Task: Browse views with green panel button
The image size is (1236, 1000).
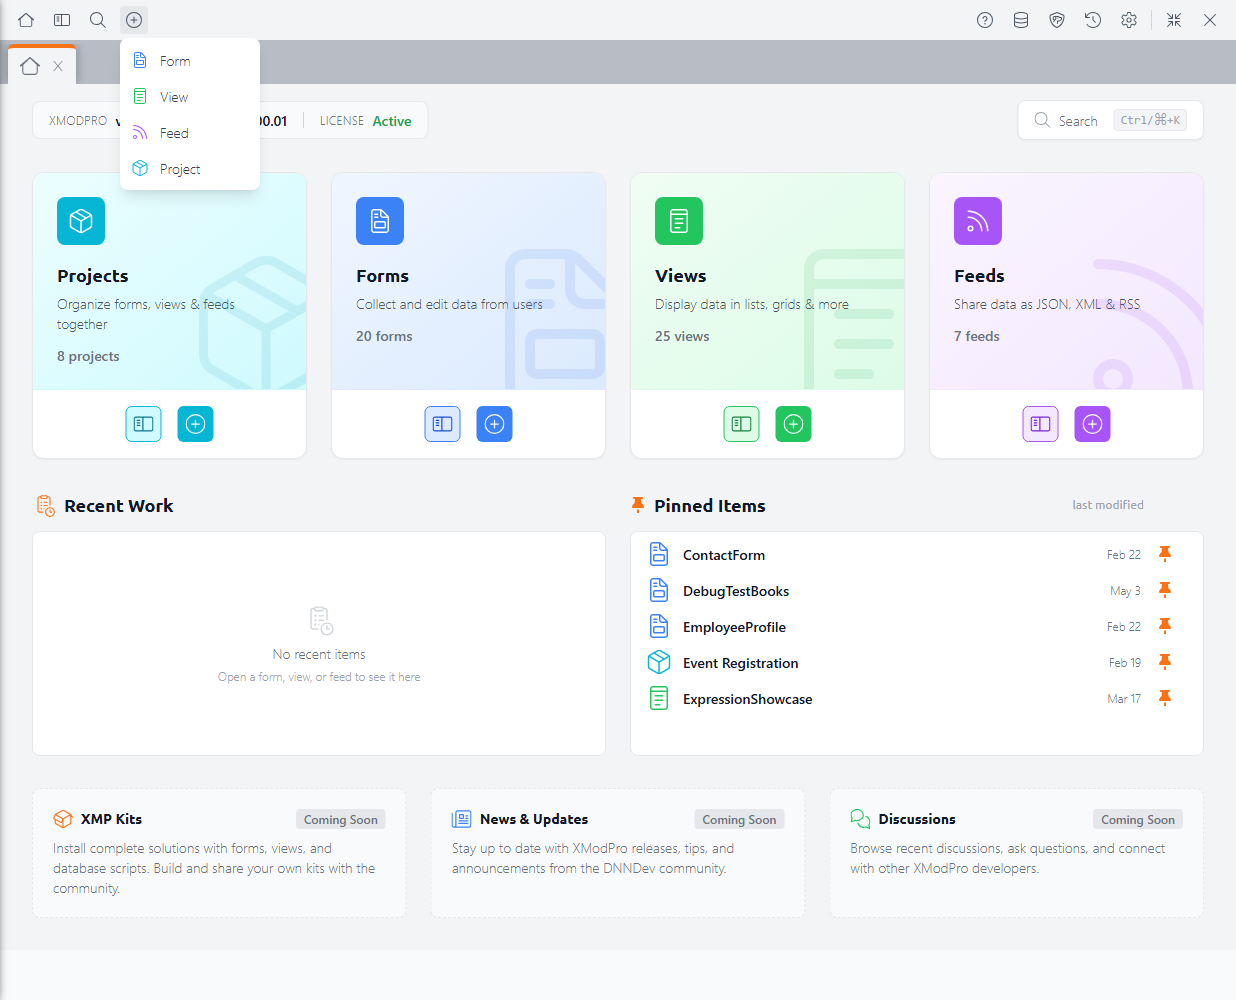Action: 741,424
